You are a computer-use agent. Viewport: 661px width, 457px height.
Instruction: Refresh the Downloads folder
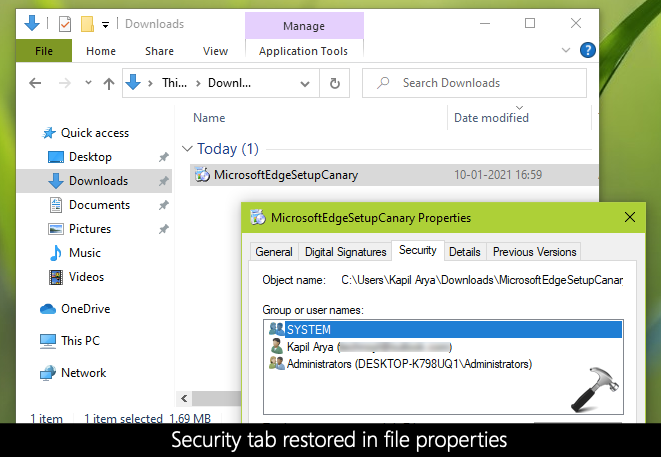[335, 83]
